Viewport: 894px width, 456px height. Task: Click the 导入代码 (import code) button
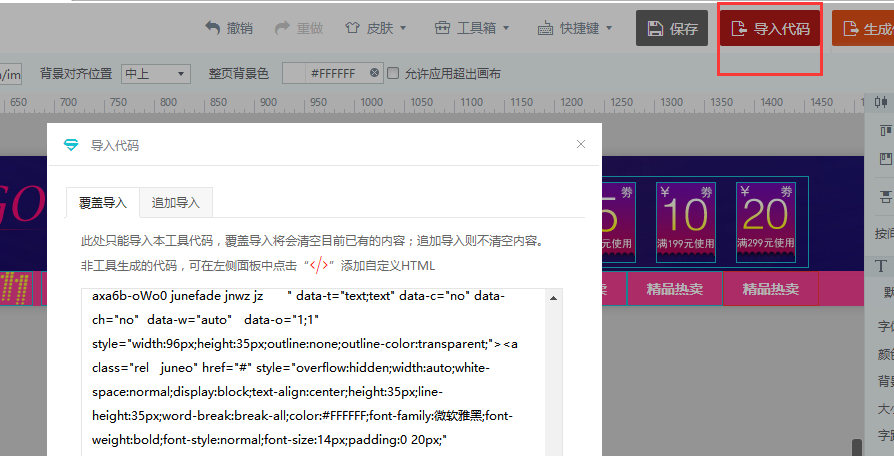pyautogui.click(x=770, y=29)
